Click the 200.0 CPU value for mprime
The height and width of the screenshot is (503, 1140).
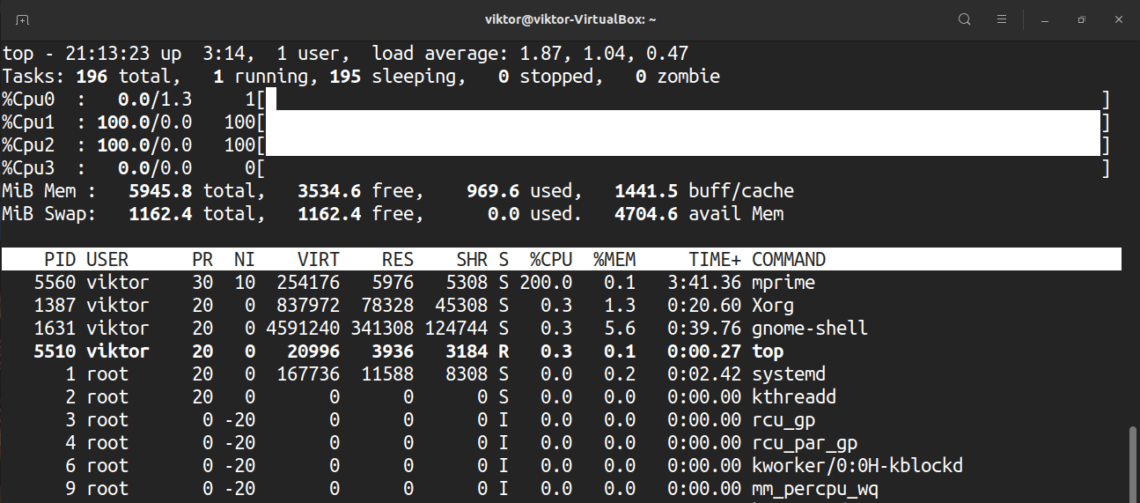[545, 282]
